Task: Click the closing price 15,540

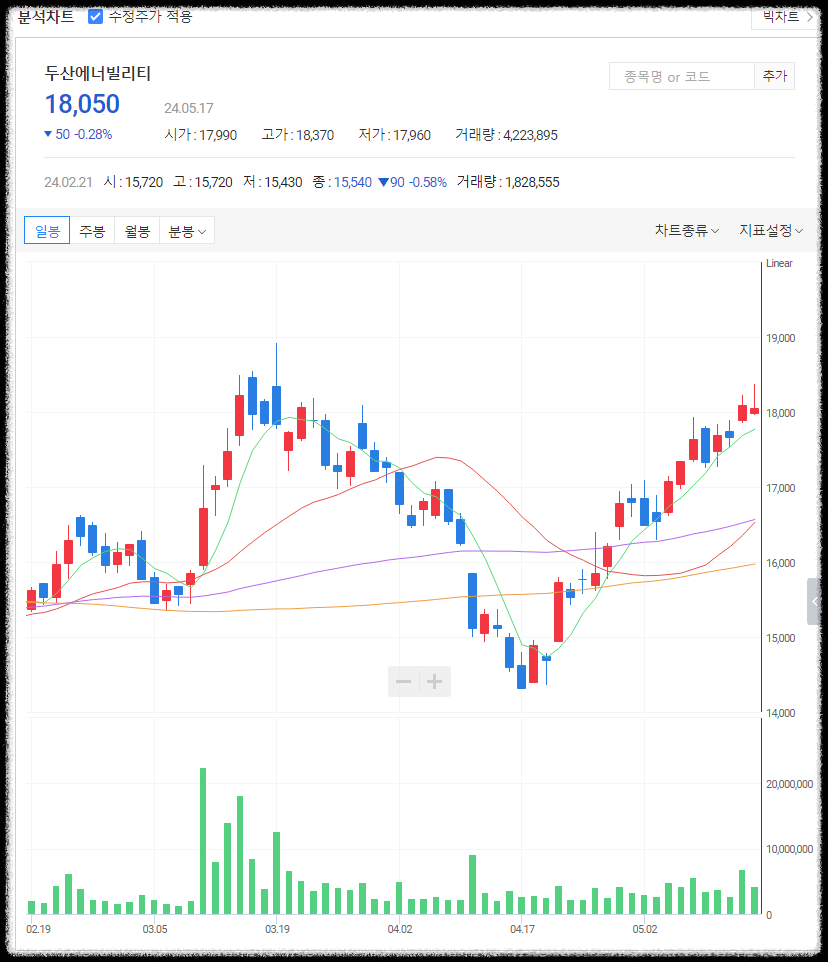Action: click(353, 182)
